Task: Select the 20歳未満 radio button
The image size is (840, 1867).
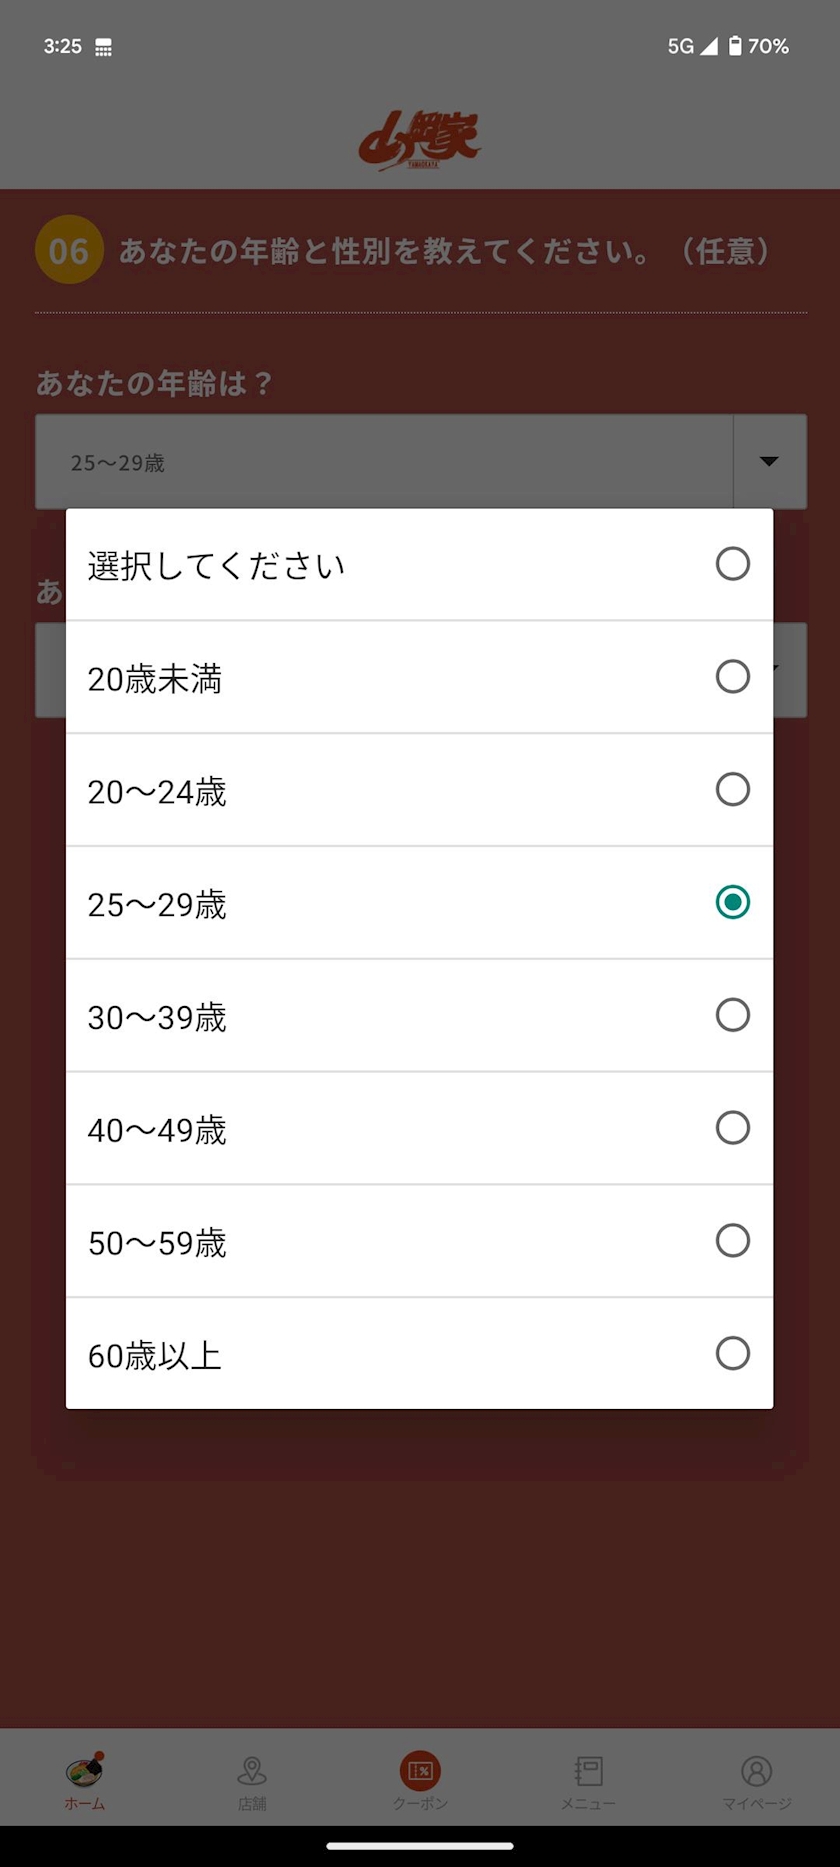Action: [x=732, y=677]
